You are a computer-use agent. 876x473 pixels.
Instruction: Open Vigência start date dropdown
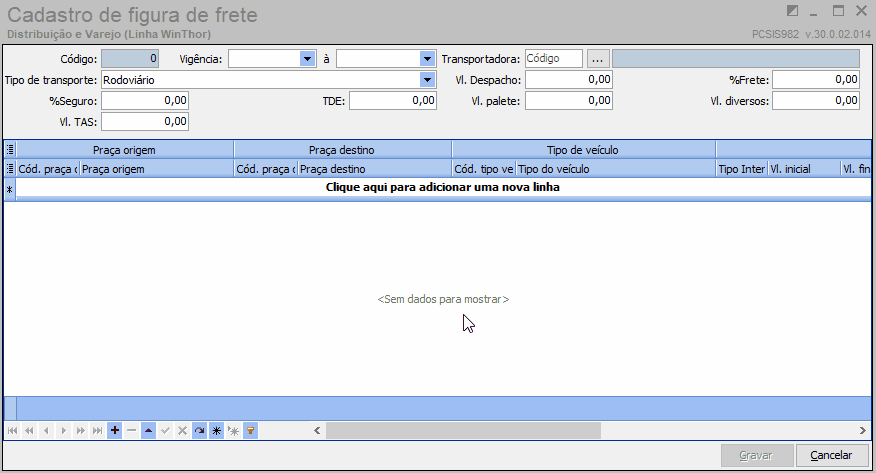coord(307,59)
